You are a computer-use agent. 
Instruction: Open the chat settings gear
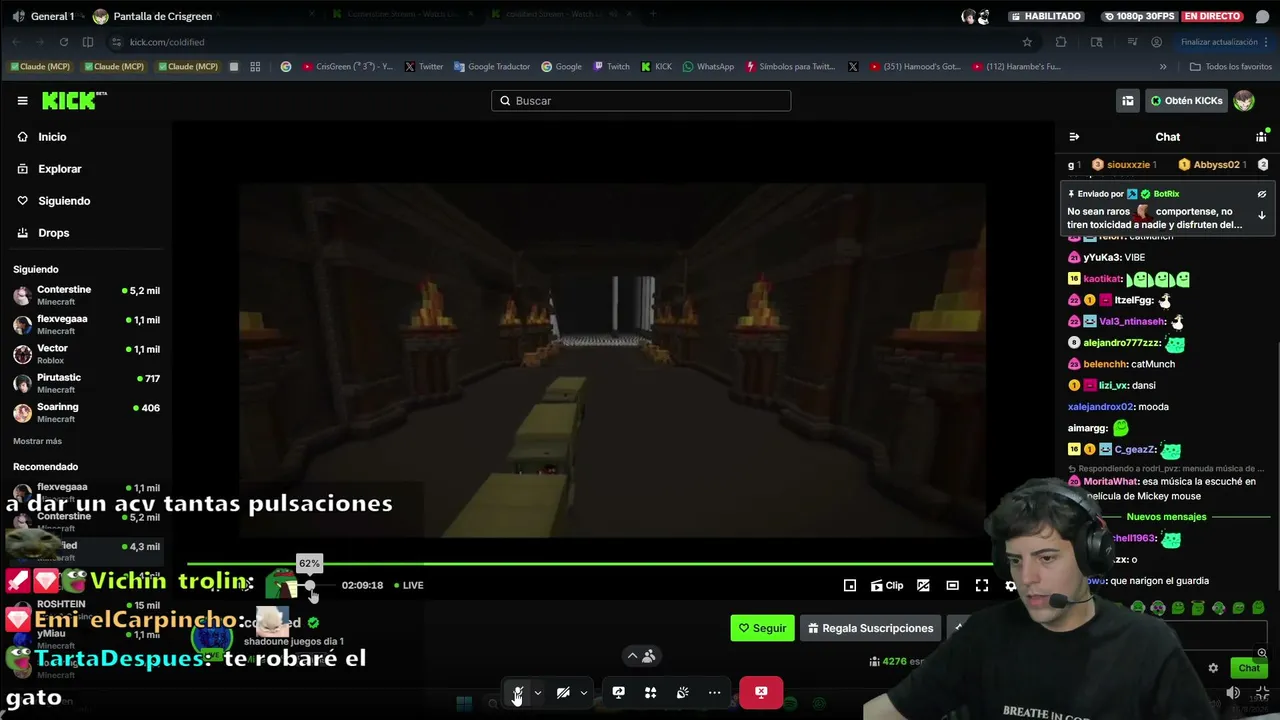tap(1213, 668)
